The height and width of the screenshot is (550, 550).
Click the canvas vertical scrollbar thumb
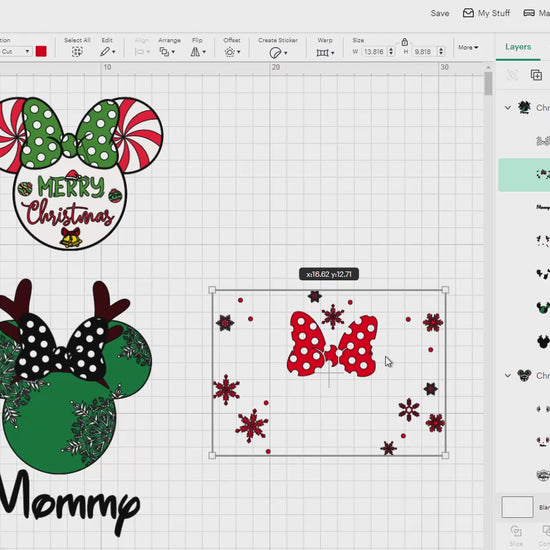488,84
